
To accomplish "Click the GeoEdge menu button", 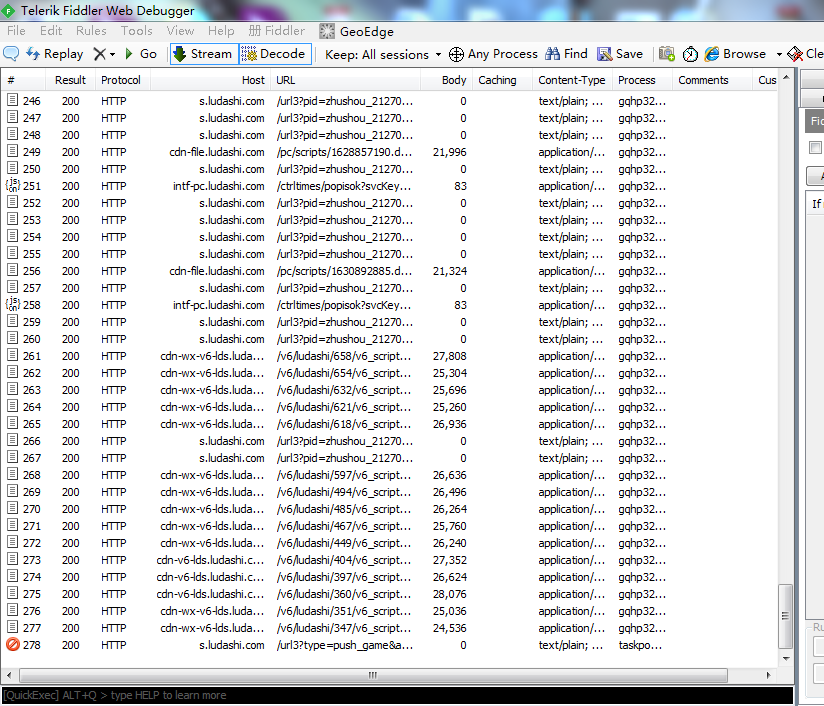I will [357, 31].
